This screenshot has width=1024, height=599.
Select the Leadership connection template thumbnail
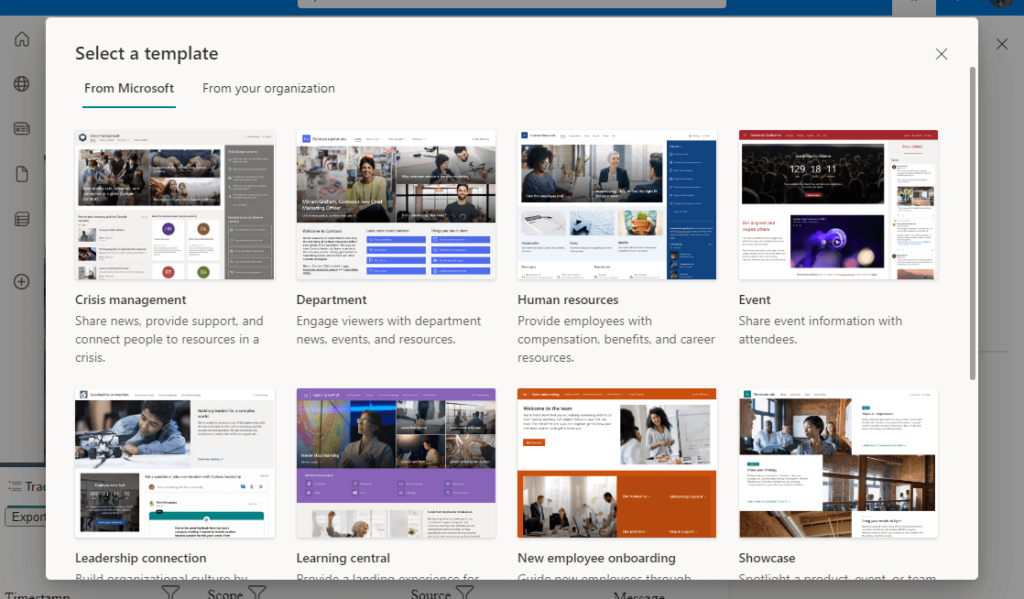click(174, 463)
